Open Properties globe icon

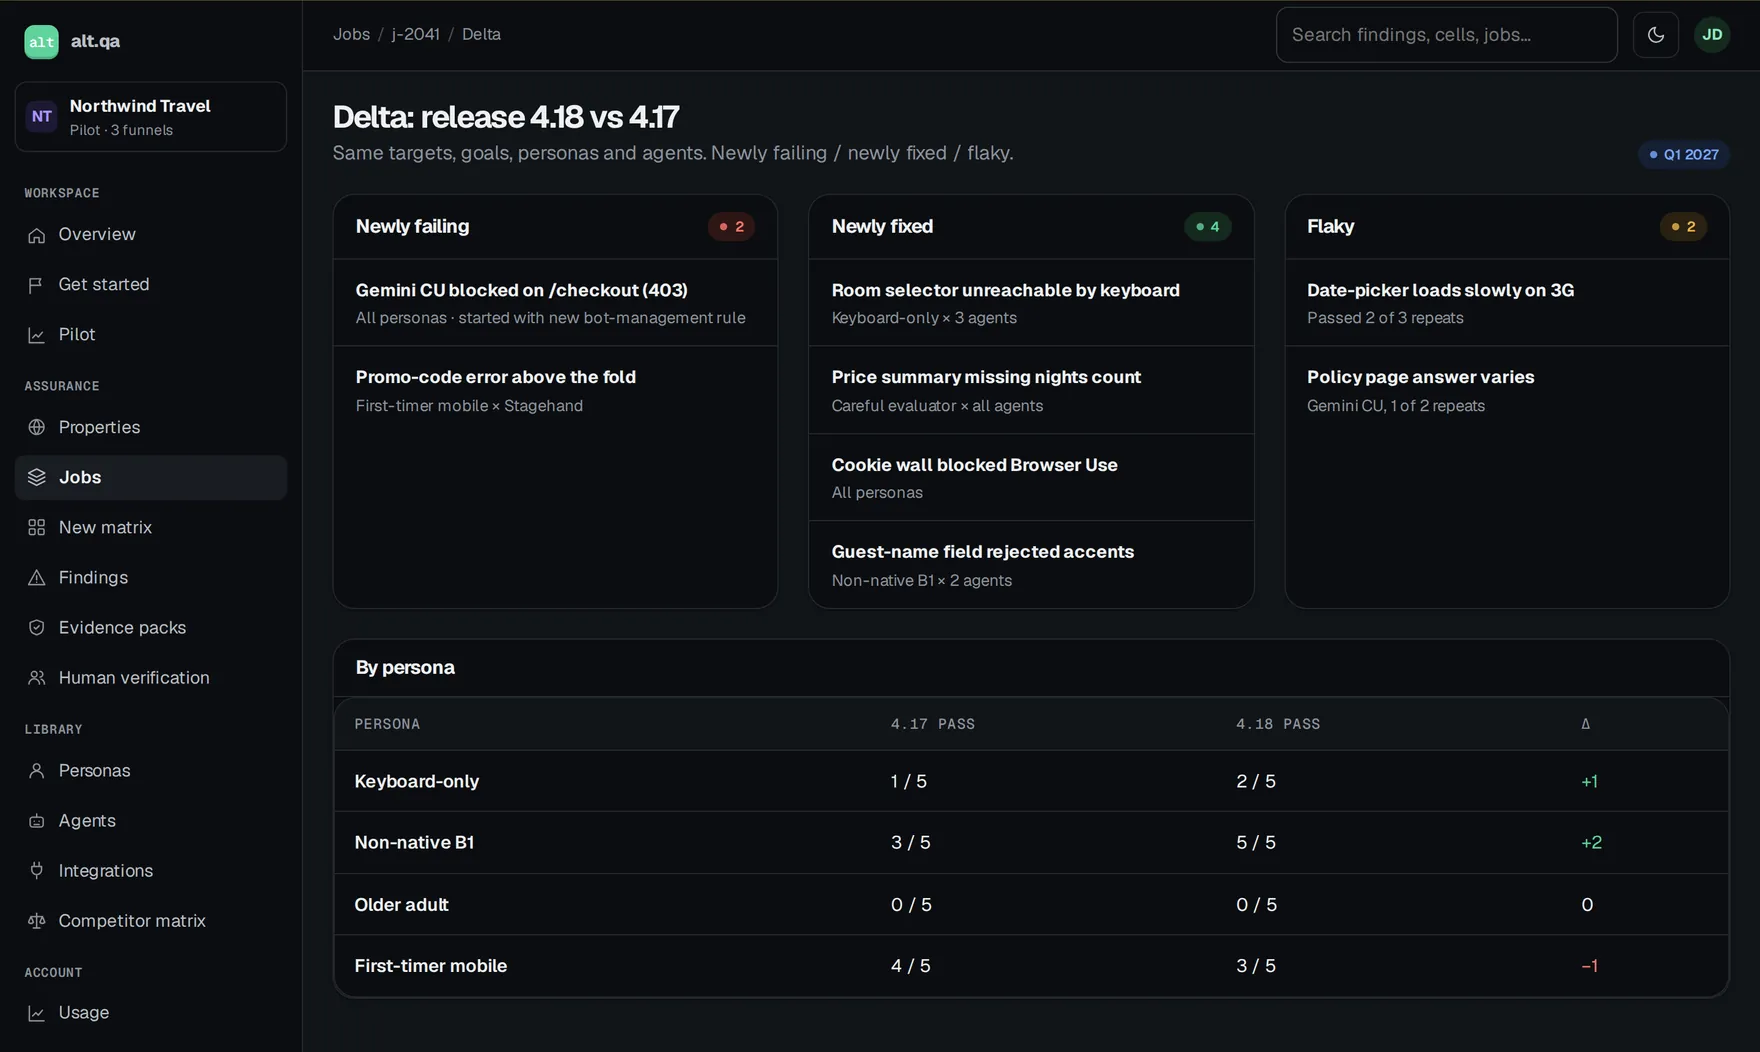[x=37, y=427]
